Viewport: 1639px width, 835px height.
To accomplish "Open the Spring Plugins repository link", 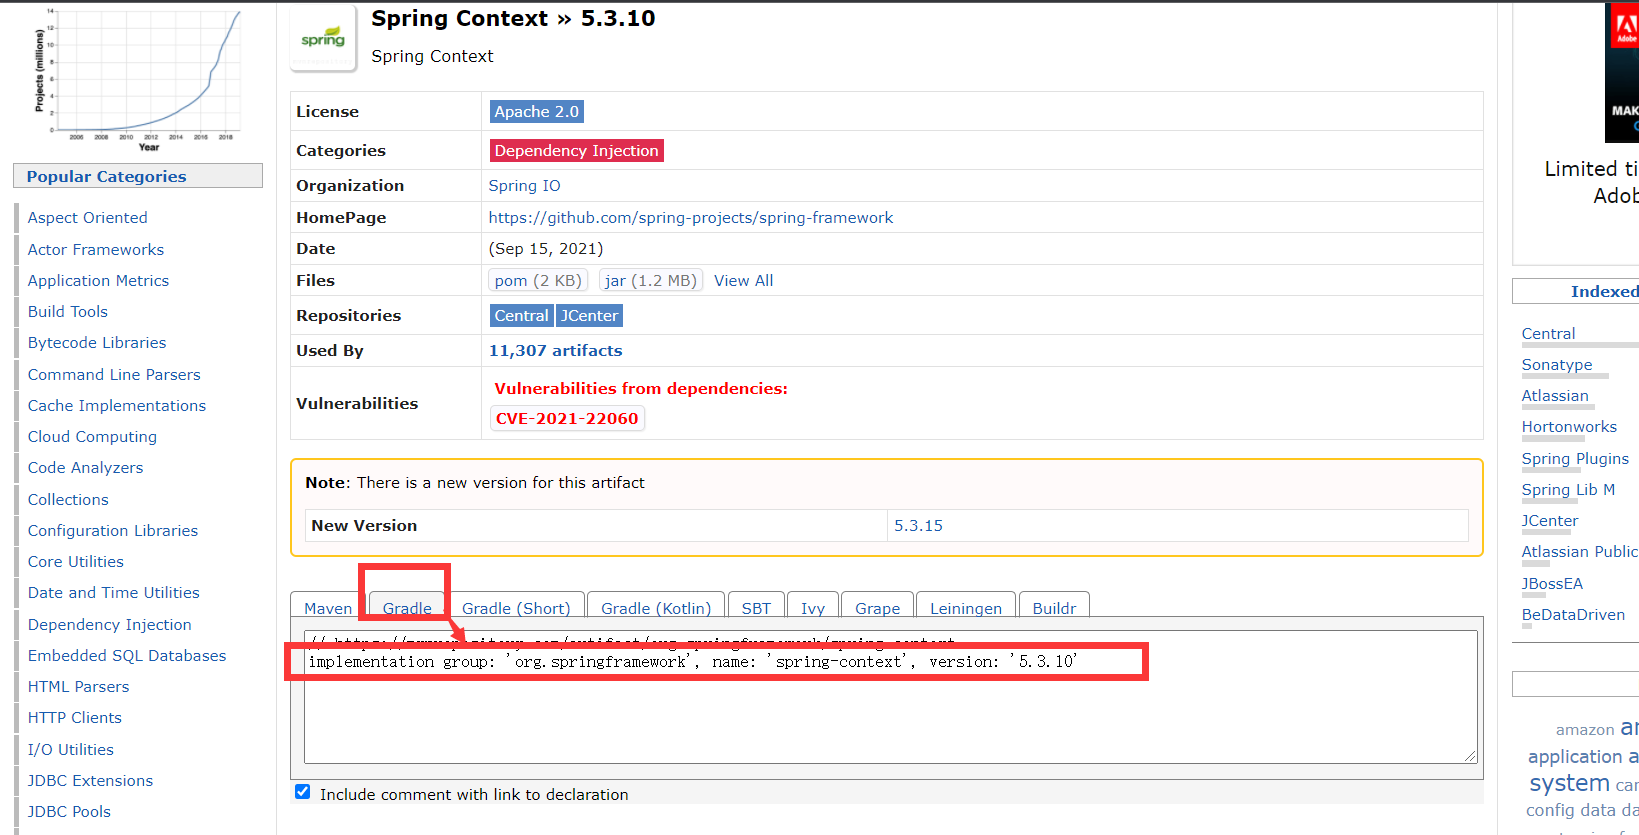I will coord(1576,459).
